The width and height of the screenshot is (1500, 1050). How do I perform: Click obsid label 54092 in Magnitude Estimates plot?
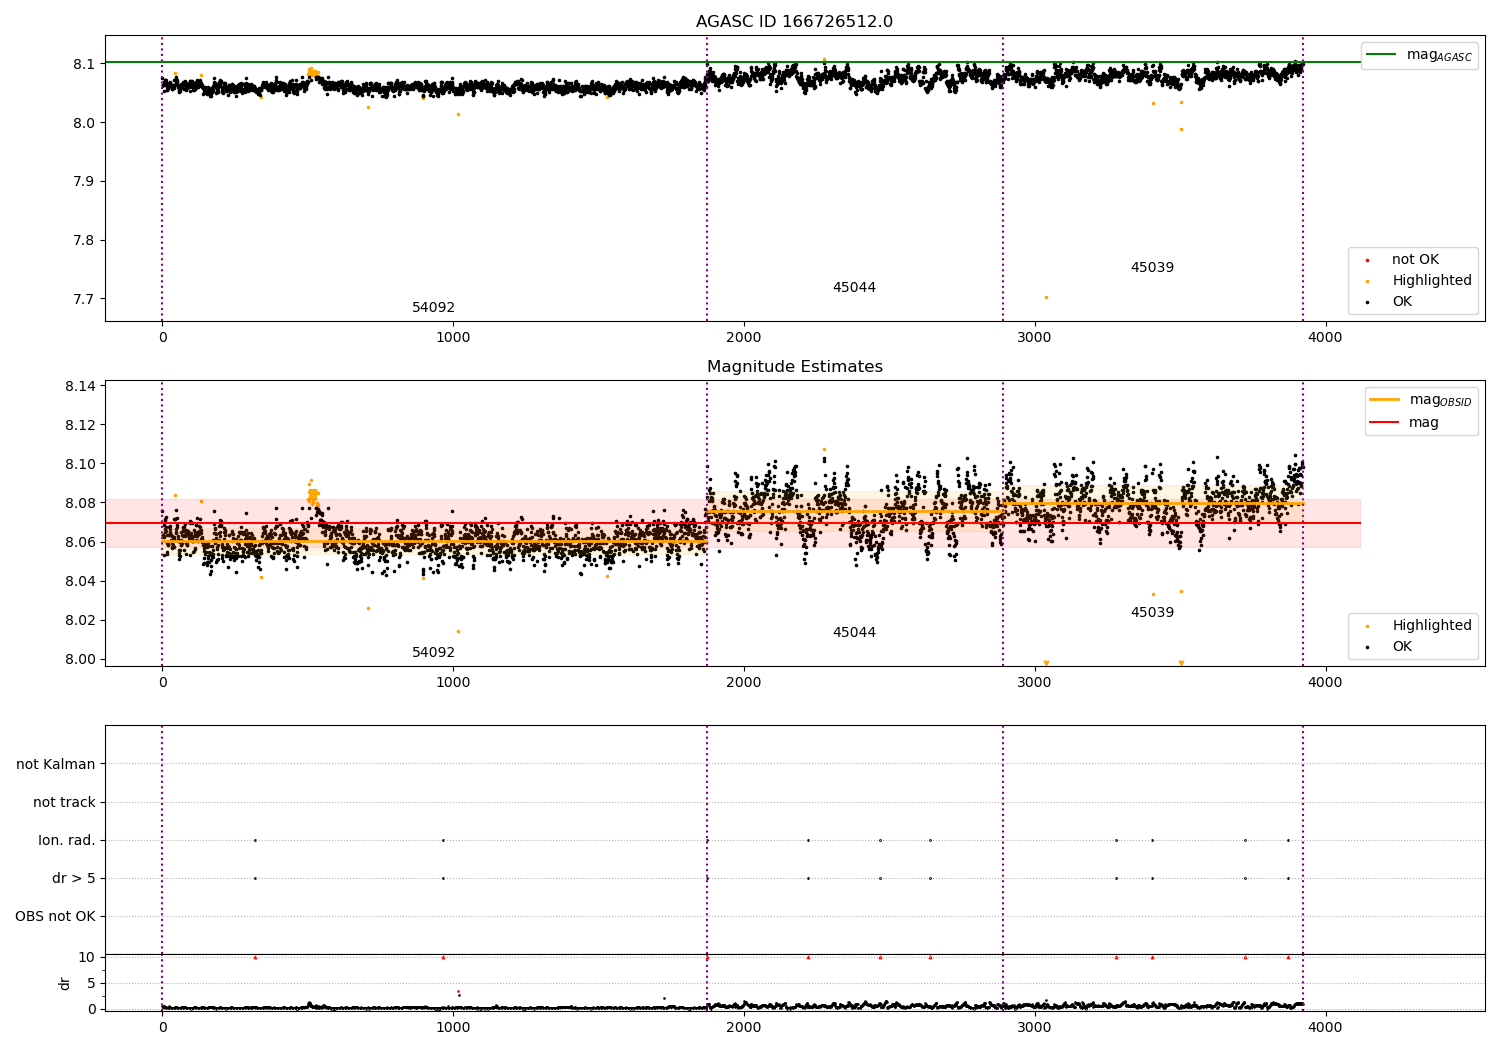pos(433,653)
